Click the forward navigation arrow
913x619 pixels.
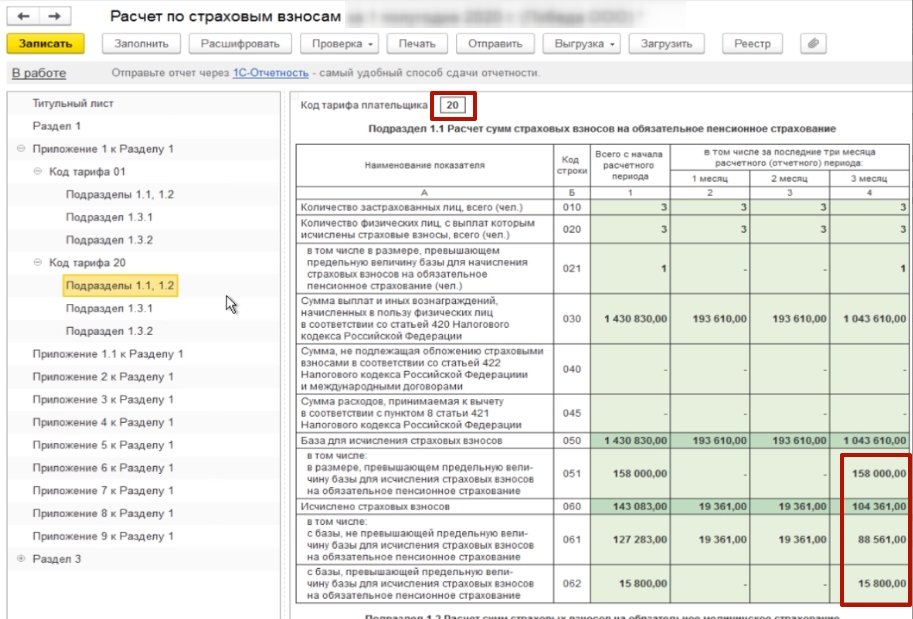tap(54, 17)
